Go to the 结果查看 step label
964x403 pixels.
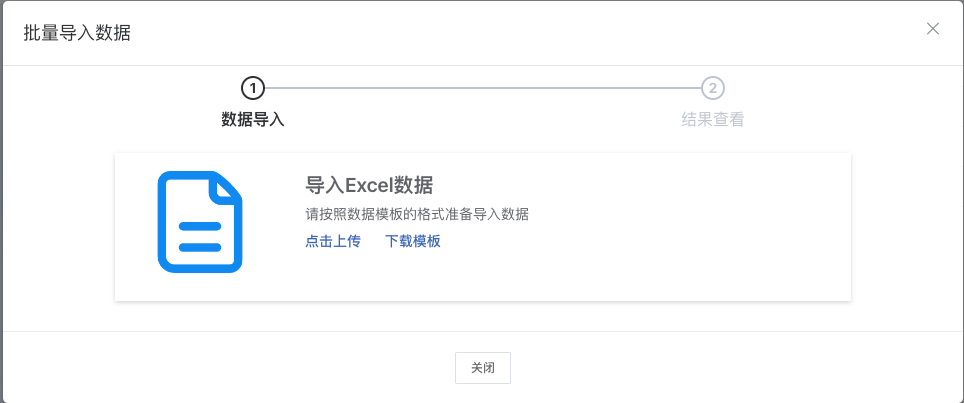pyautogui.click(x=712, y=120)
